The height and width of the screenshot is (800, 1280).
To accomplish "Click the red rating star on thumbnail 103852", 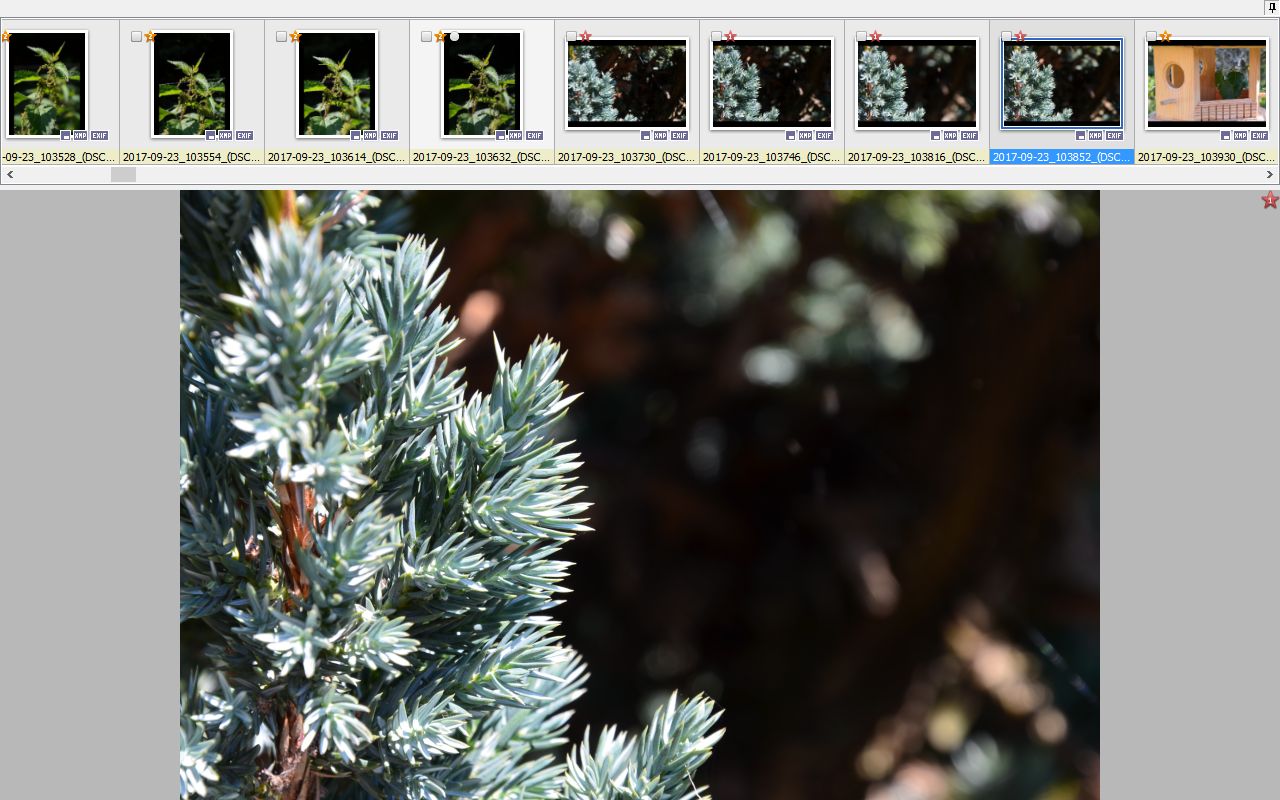I will coord(1020,37).
